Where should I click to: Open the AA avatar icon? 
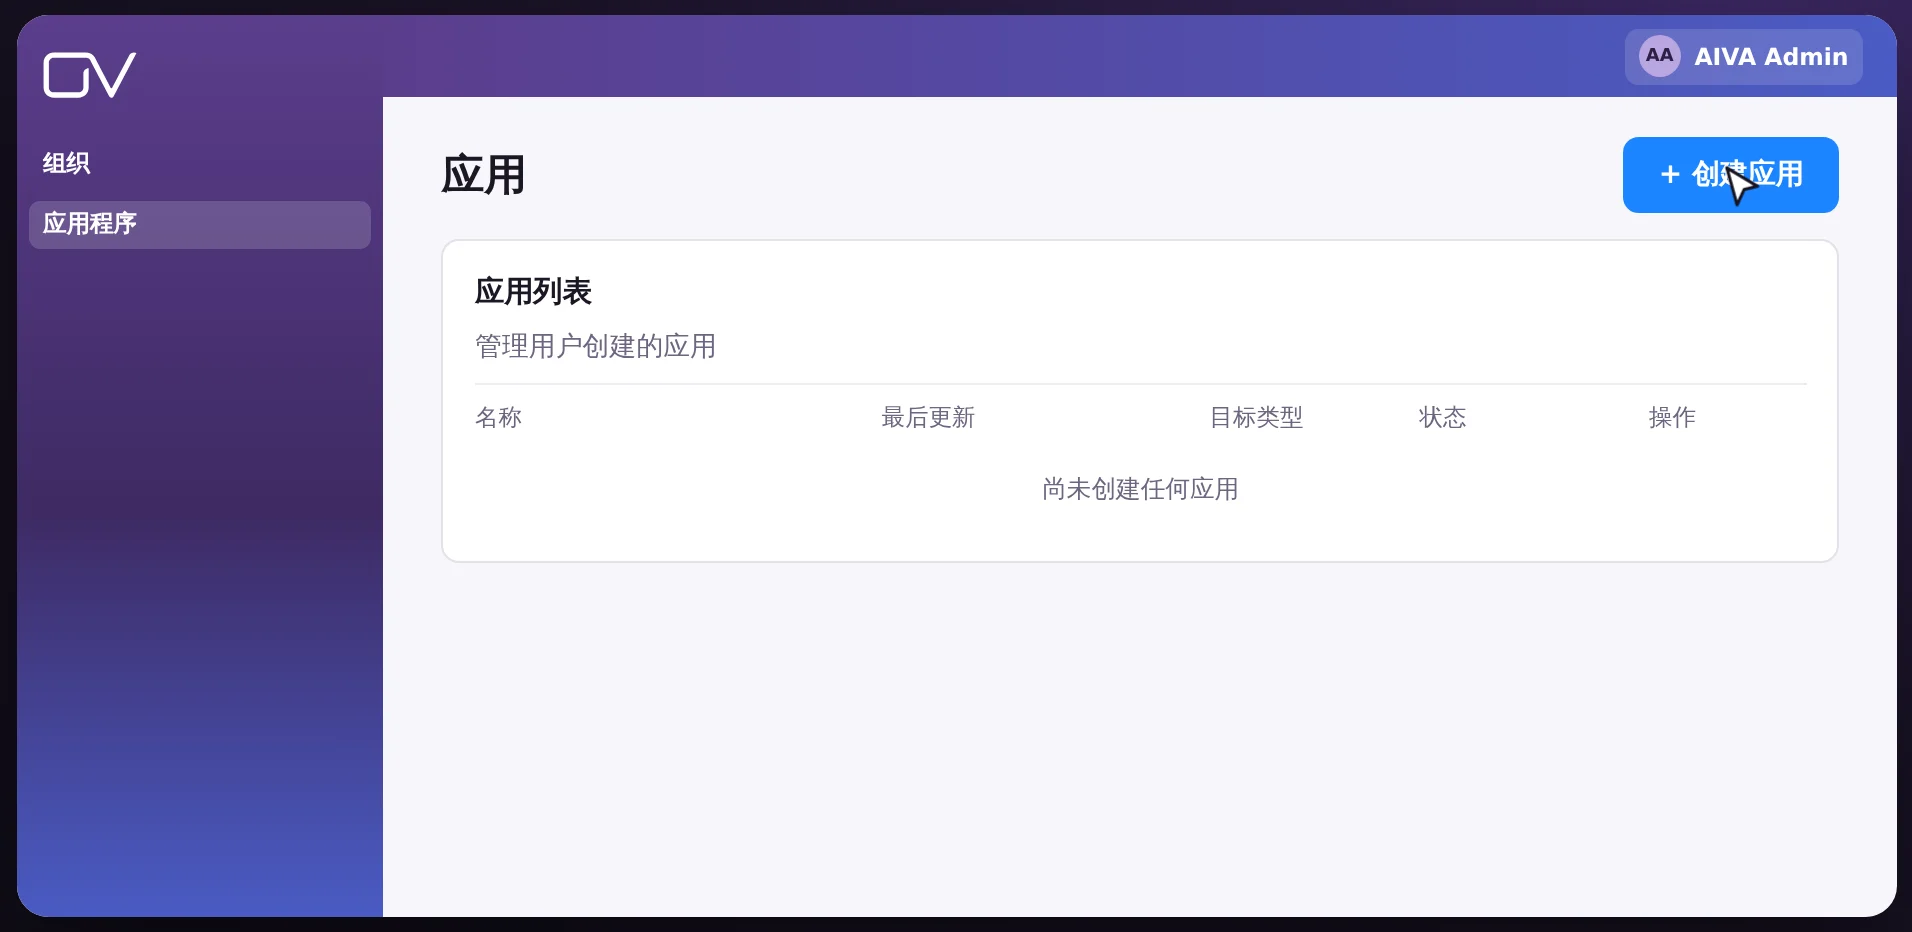pos(1660,56)
